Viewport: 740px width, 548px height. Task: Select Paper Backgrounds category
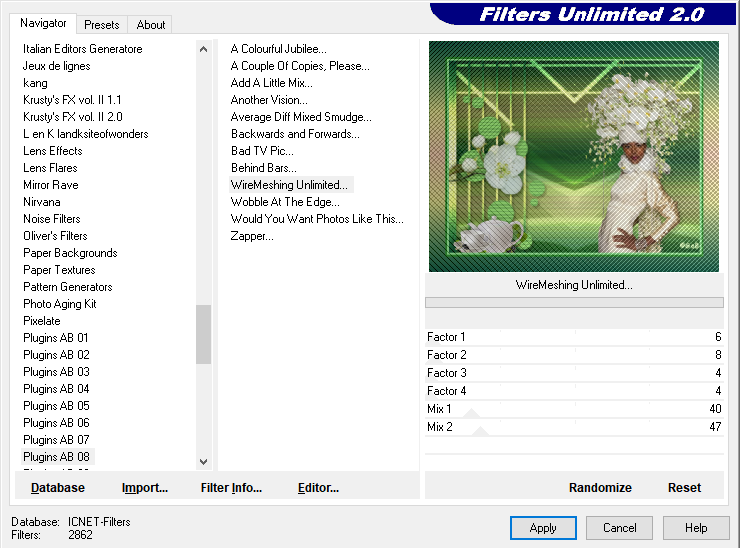click(70, 253)
